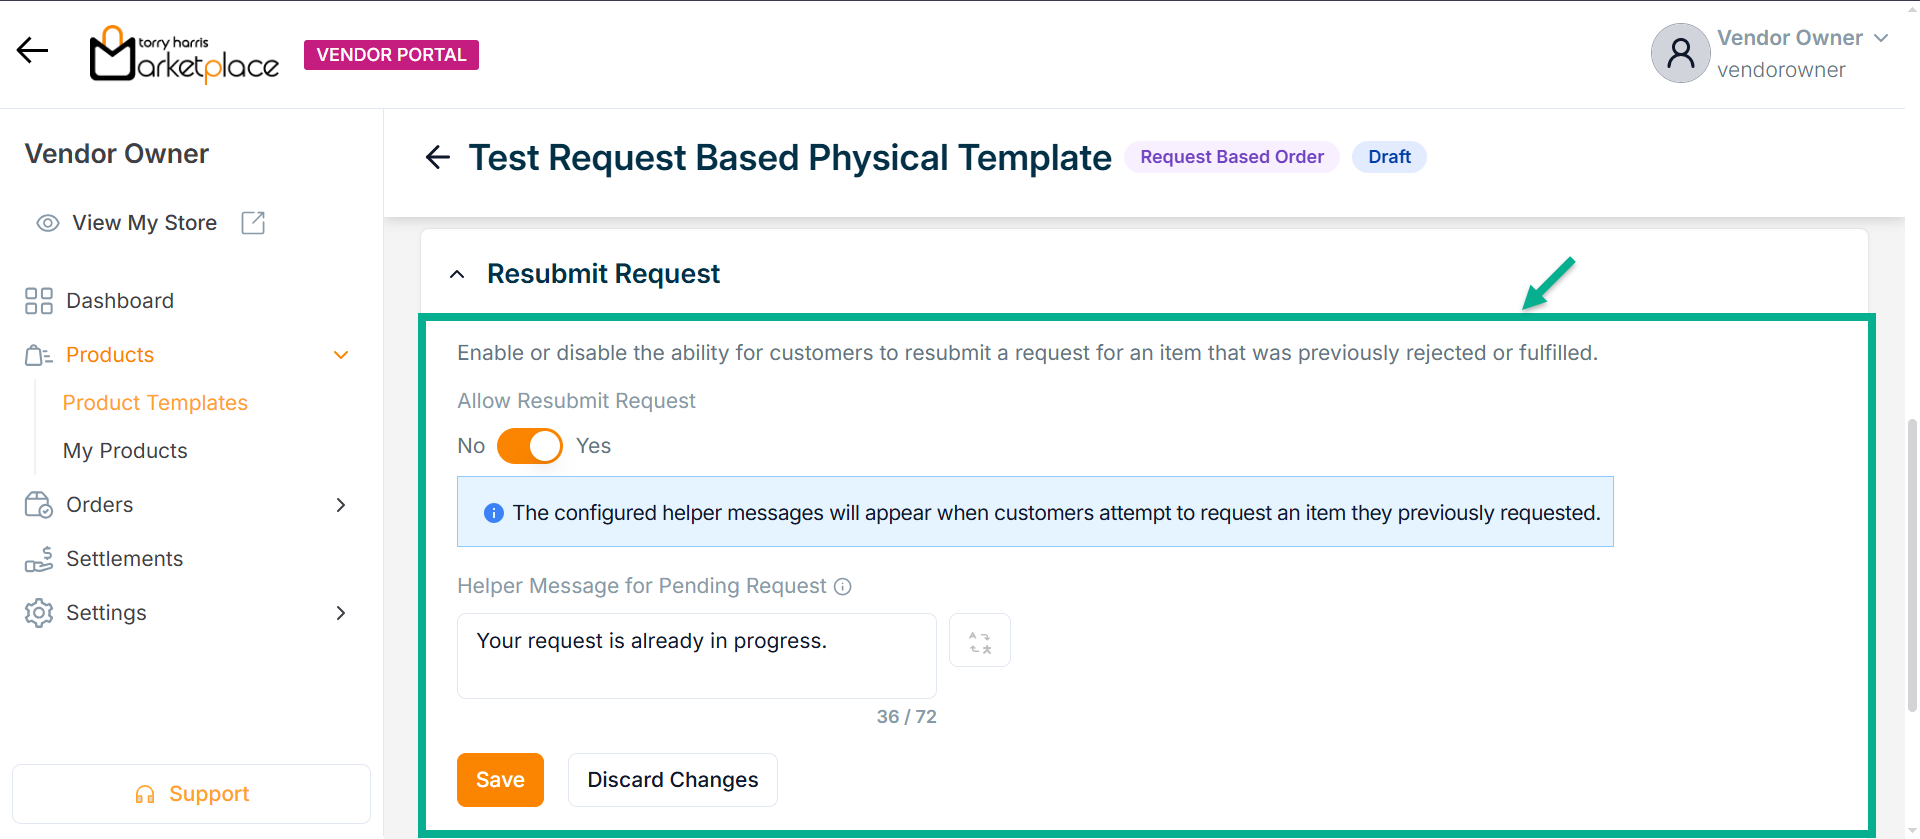
Task: Click the Vendor Owner profile avatar
Action: (x=1680, y=53)
